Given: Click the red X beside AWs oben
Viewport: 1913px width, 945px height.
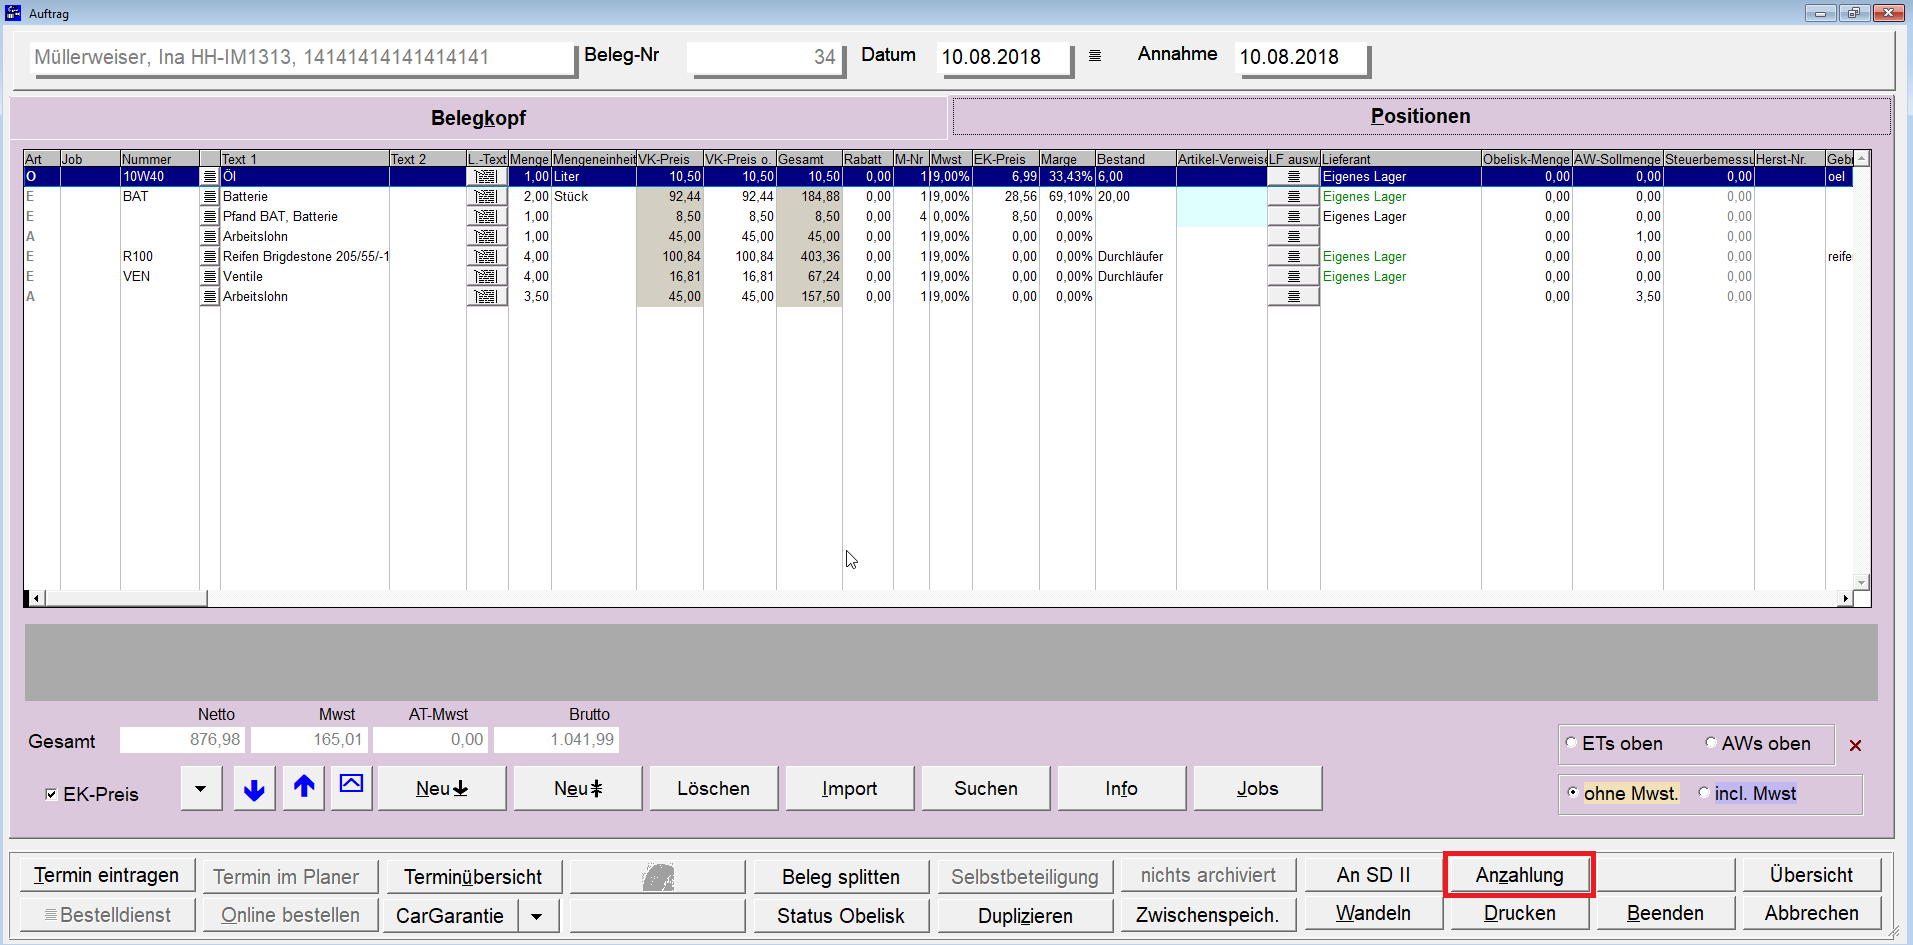Looking at the screenshot, I should [1855, 745].
